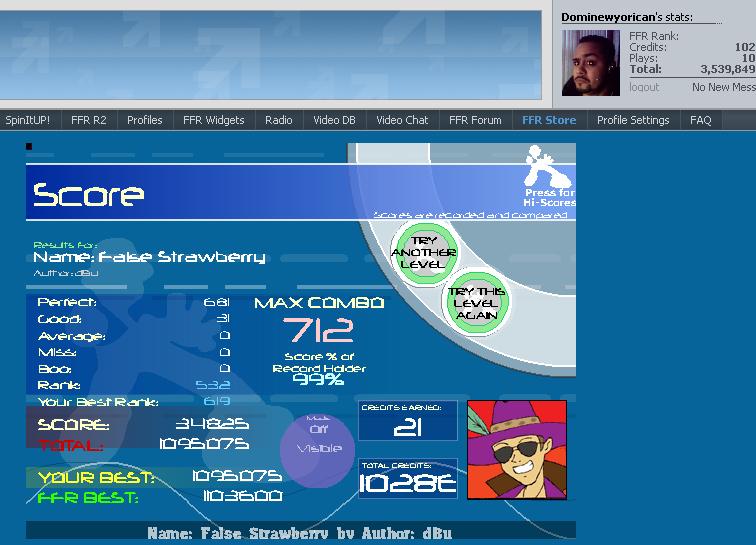Open Profile Settings
Viewport: 756px width, 545px height.
point(633,120)
